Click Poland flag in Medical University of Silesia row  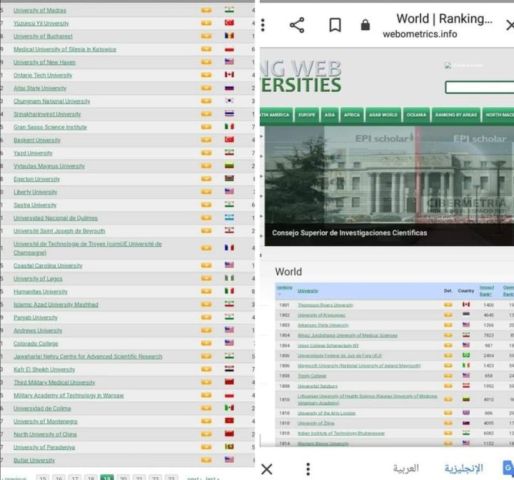pos(229,49)
